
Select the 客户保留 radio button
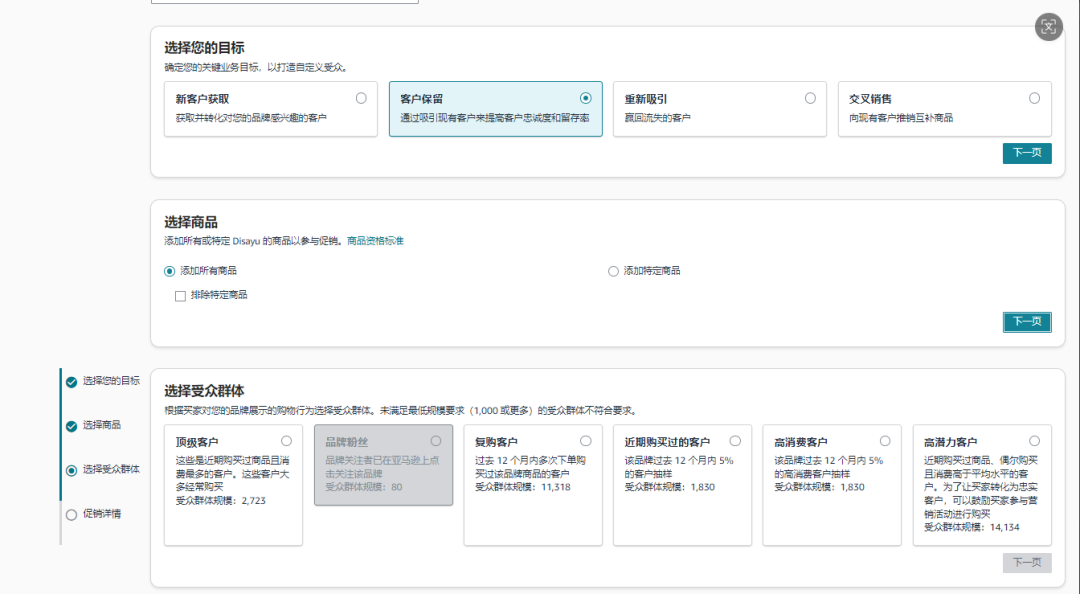pos(585,99)
